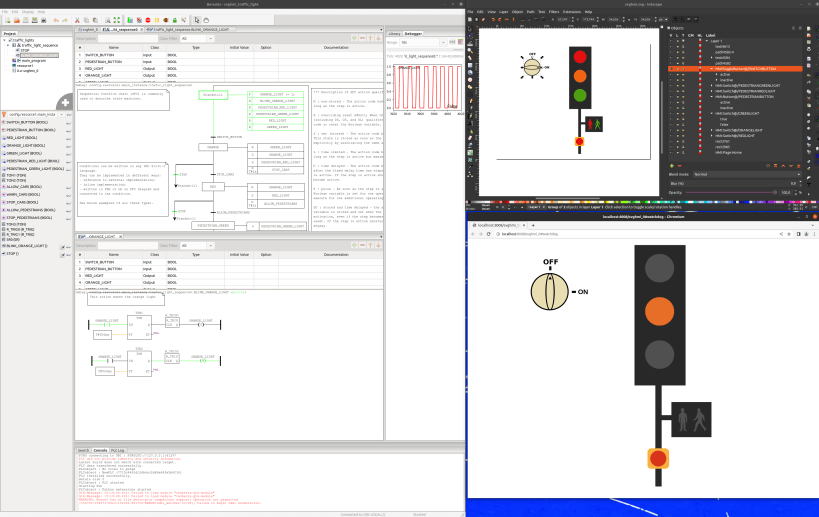Screen dimensions: 819x517
Task: Click the green add layer icon in Inkscape Objects panel
Action: tap(672, 166)
